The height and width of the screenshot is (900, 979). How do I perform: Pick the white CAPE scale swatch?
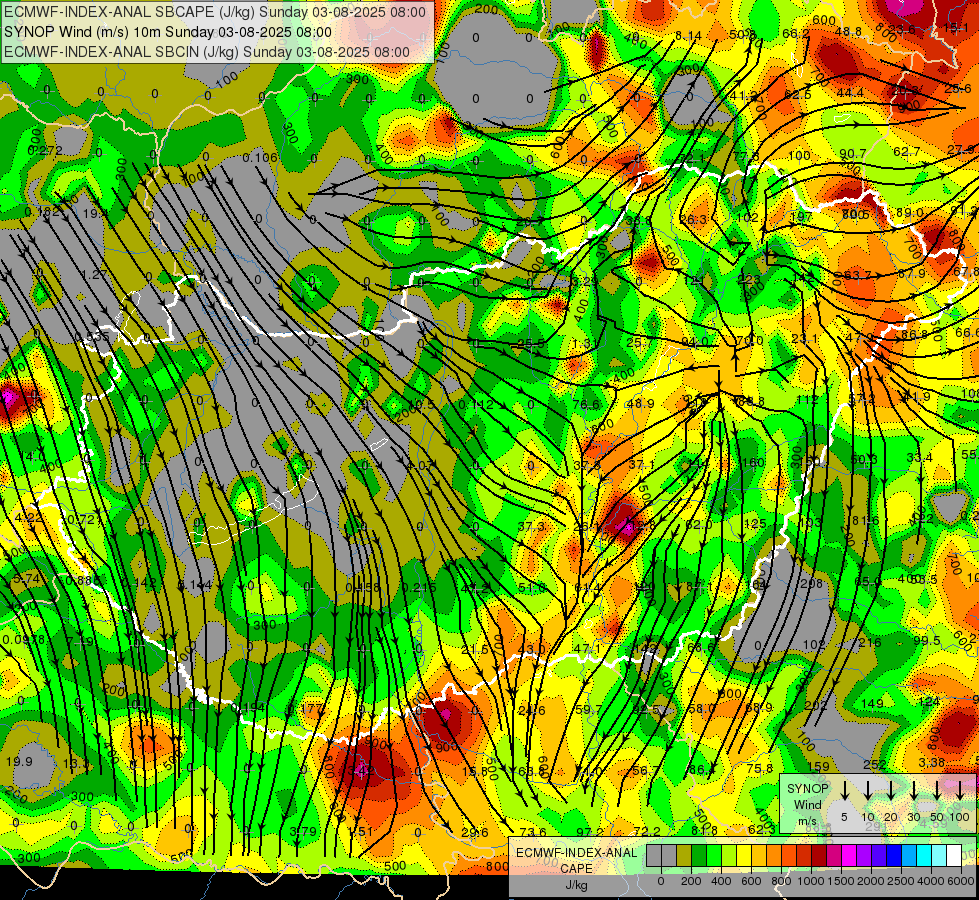coord(954,856)
